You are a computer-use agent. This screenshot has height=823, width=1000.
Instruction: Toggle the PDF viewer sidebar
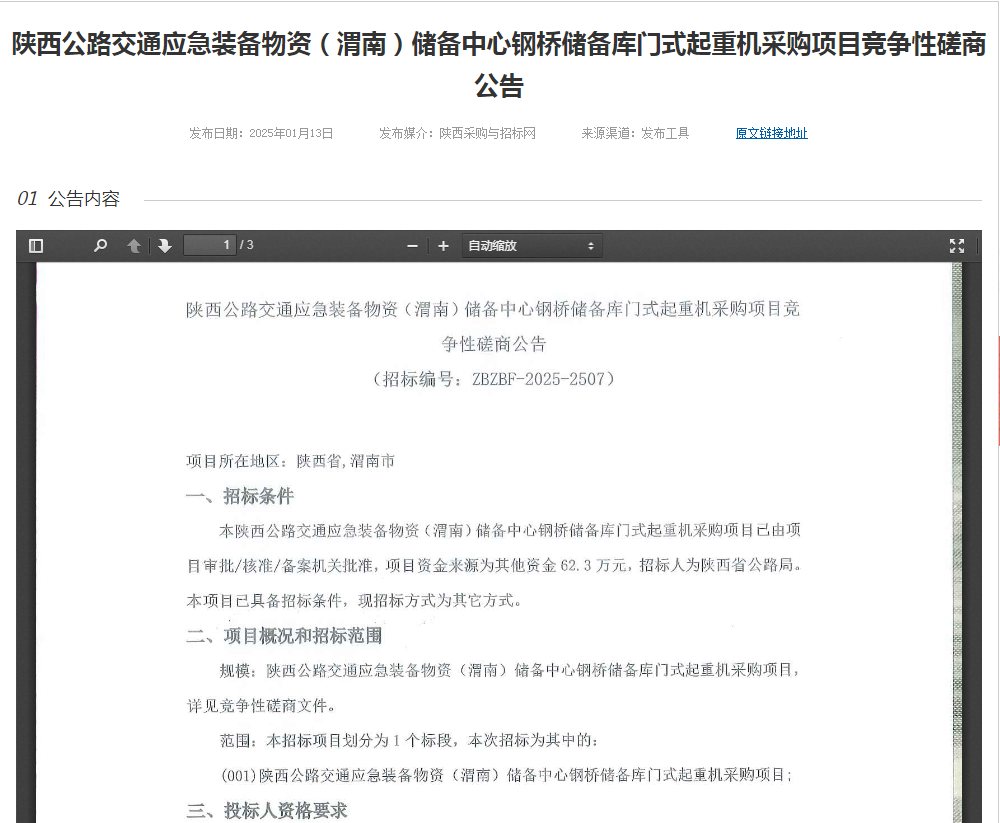coord(36,246)
